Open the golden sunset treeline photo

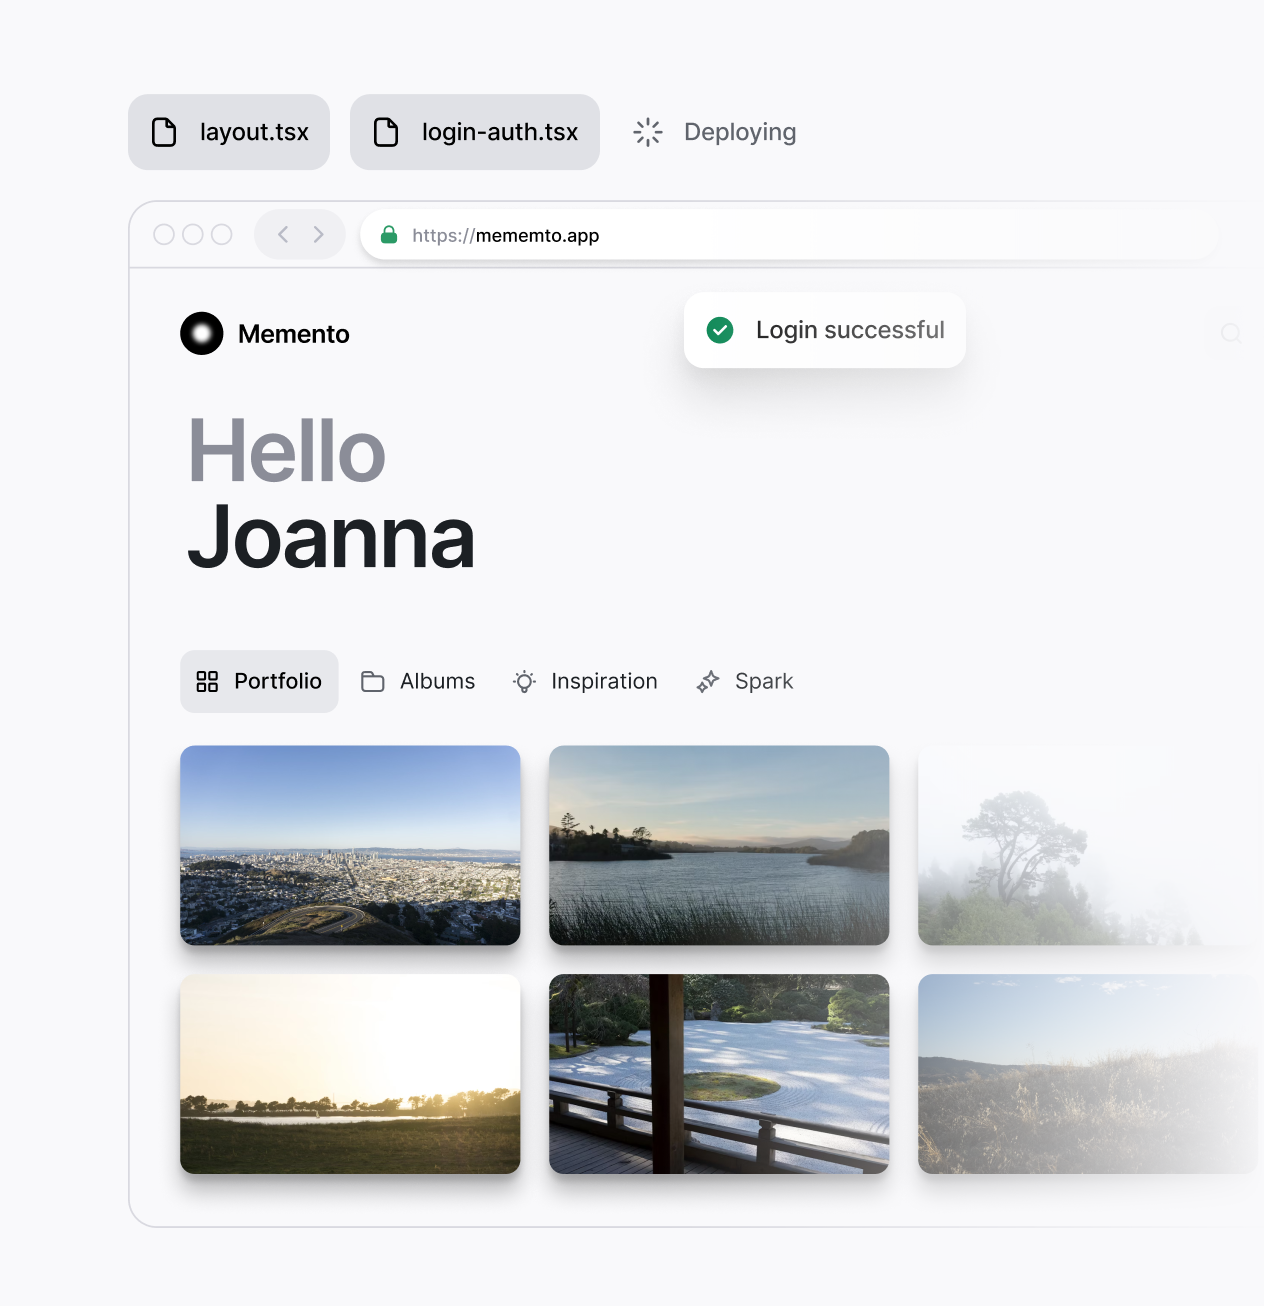[x=350, y=1074]
